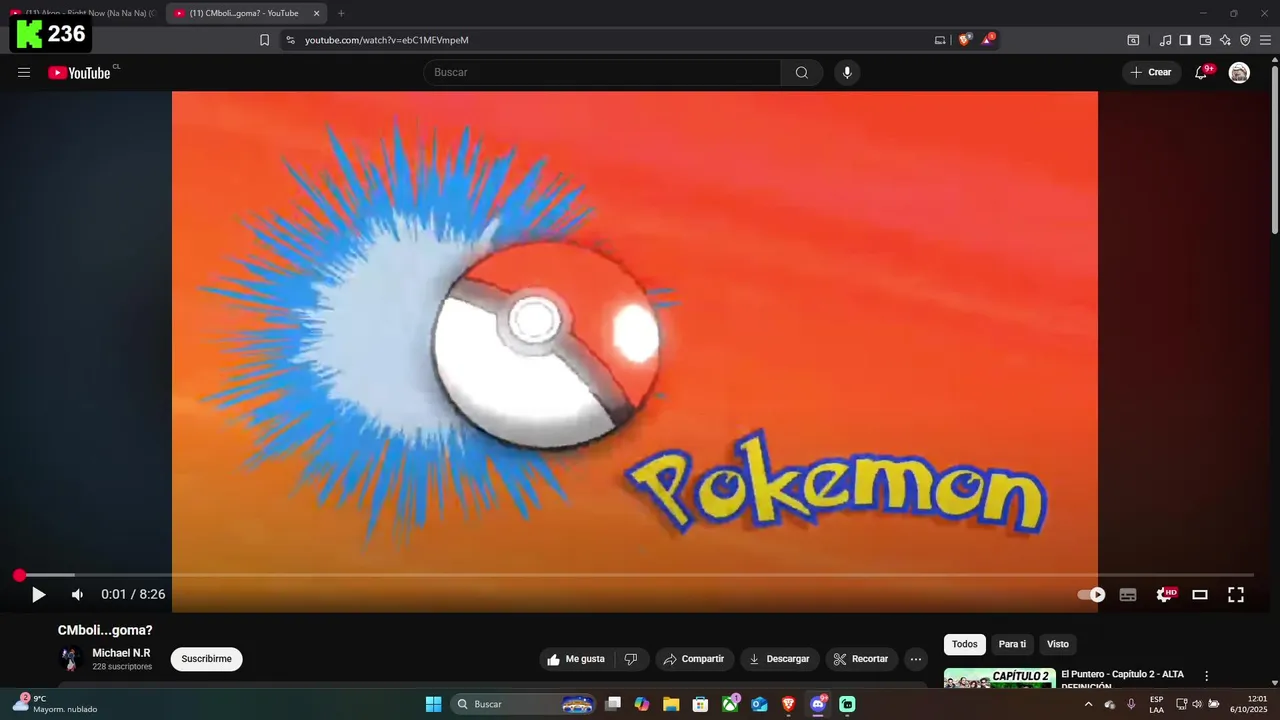This screenshot has height=720, width=1280.
Task: Toggle subtitles in the player
Action: click(x=1128, y=594)
